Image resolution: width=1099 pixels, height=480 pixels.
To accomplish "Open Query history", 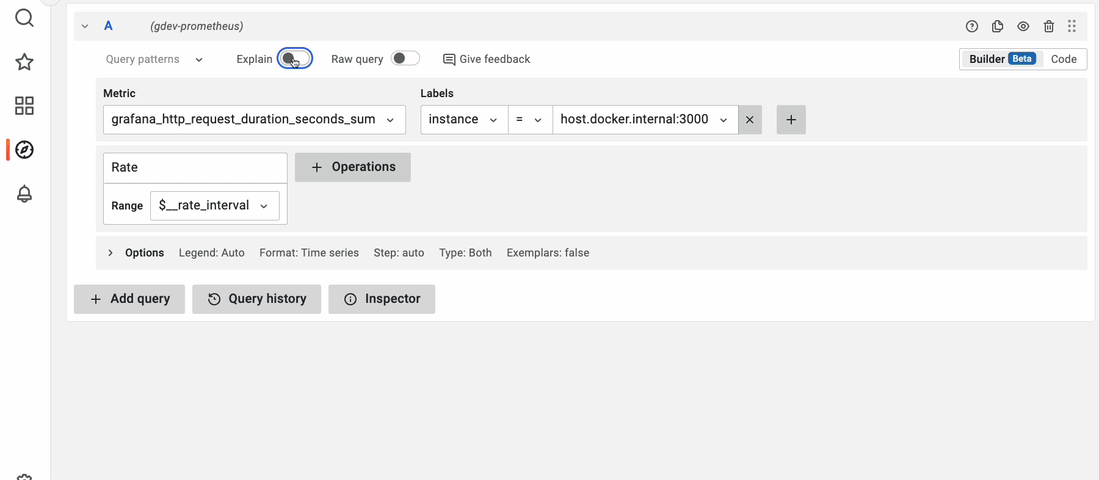I will pos(257,299).
